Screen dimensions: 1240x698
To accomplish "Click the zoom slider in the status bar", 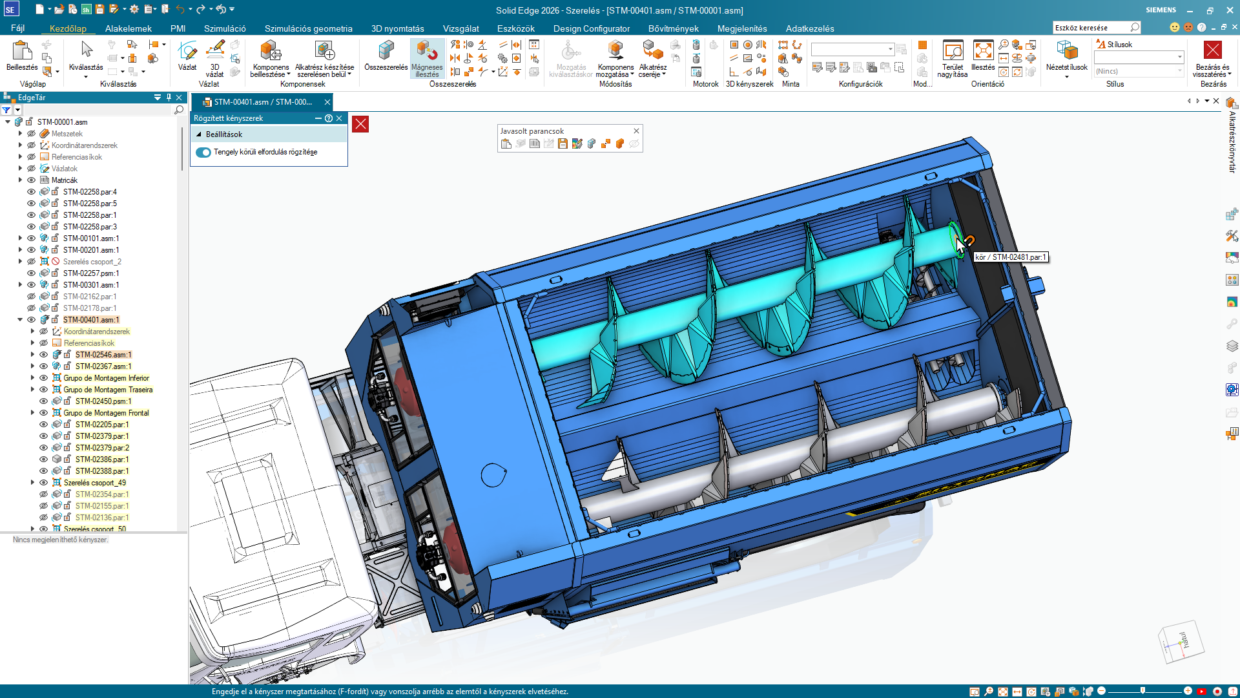I will click(1142, 691).
